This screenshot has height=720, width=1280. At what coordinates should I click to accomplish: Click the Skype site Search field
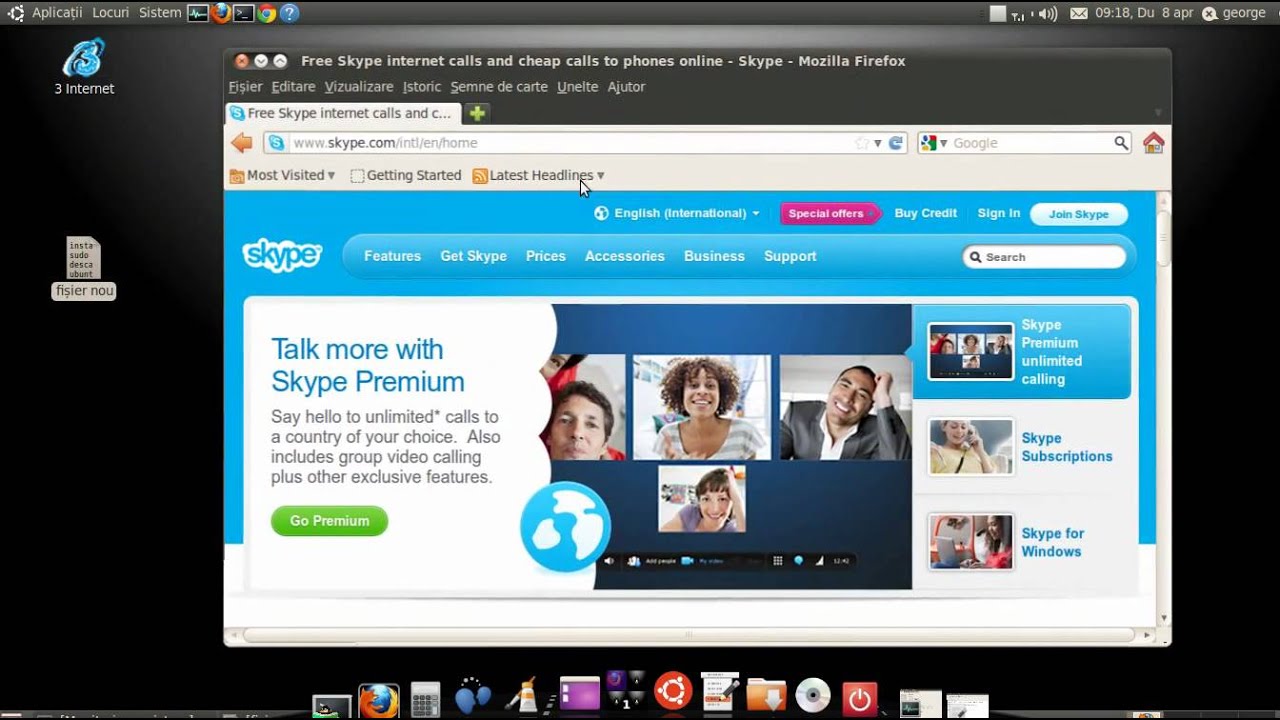click(1044, 257)
